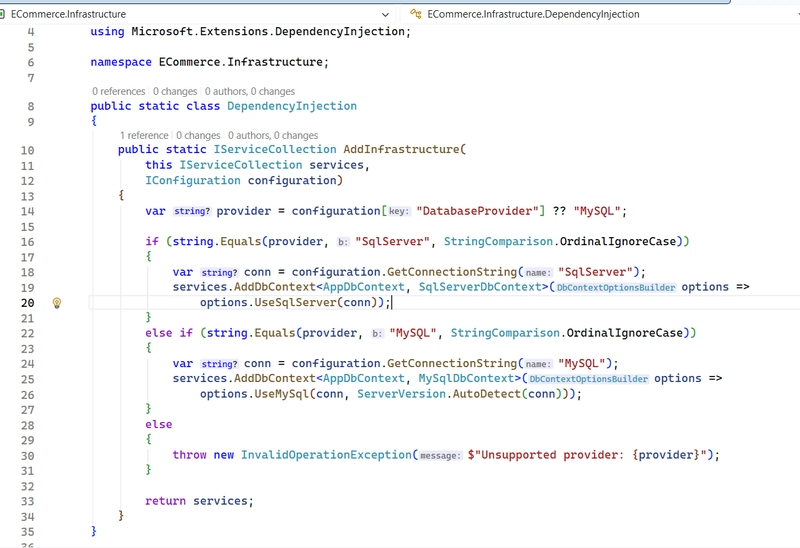800x548 pixels.
Task: Click 'Microsoft.Extensions.DependencyInjection' using directive
Action: click(x=268, y=32)
